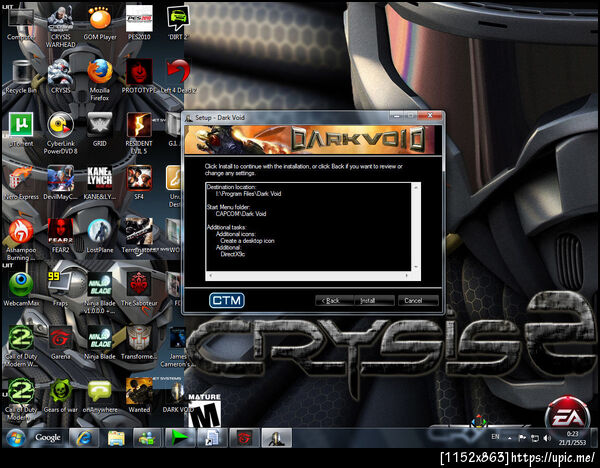The width and height of the screenshot is (600, 468).
Task: Open the Left 4 Dead 2 shortcut
Action: click(x=178, y=77)
